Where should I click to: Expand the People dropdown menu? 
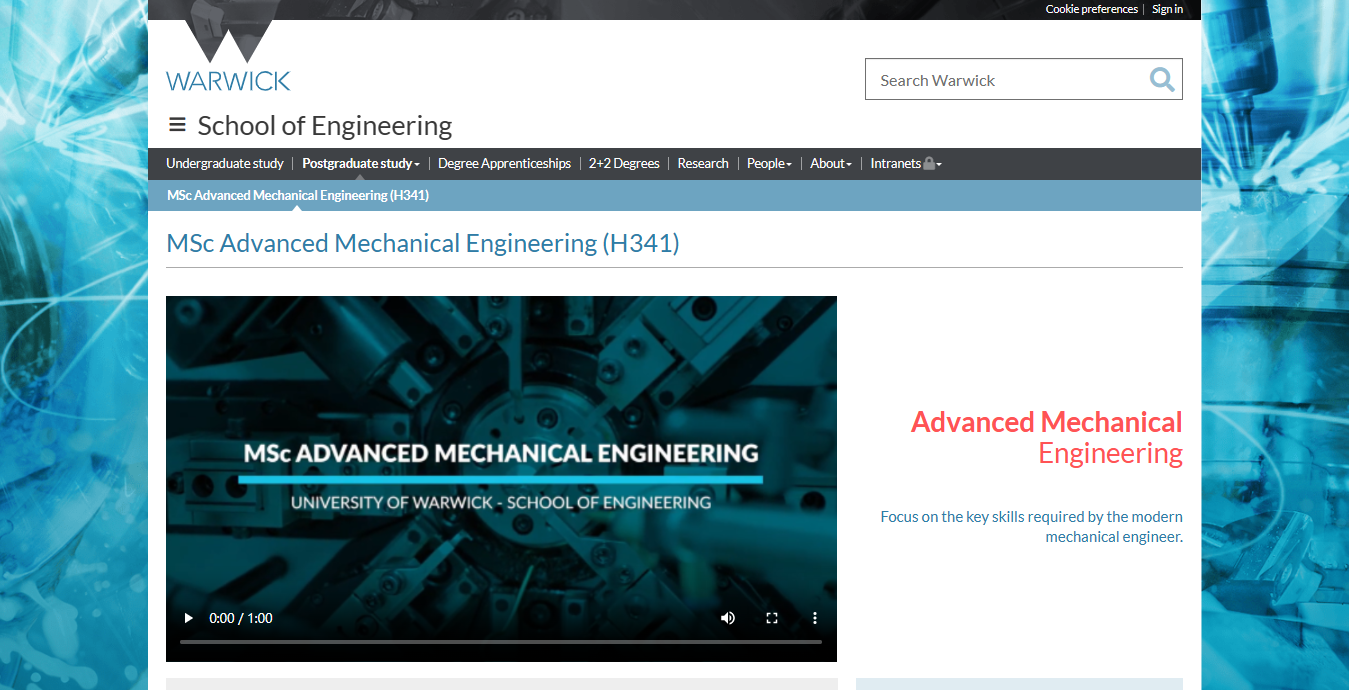tap(769, 164)
